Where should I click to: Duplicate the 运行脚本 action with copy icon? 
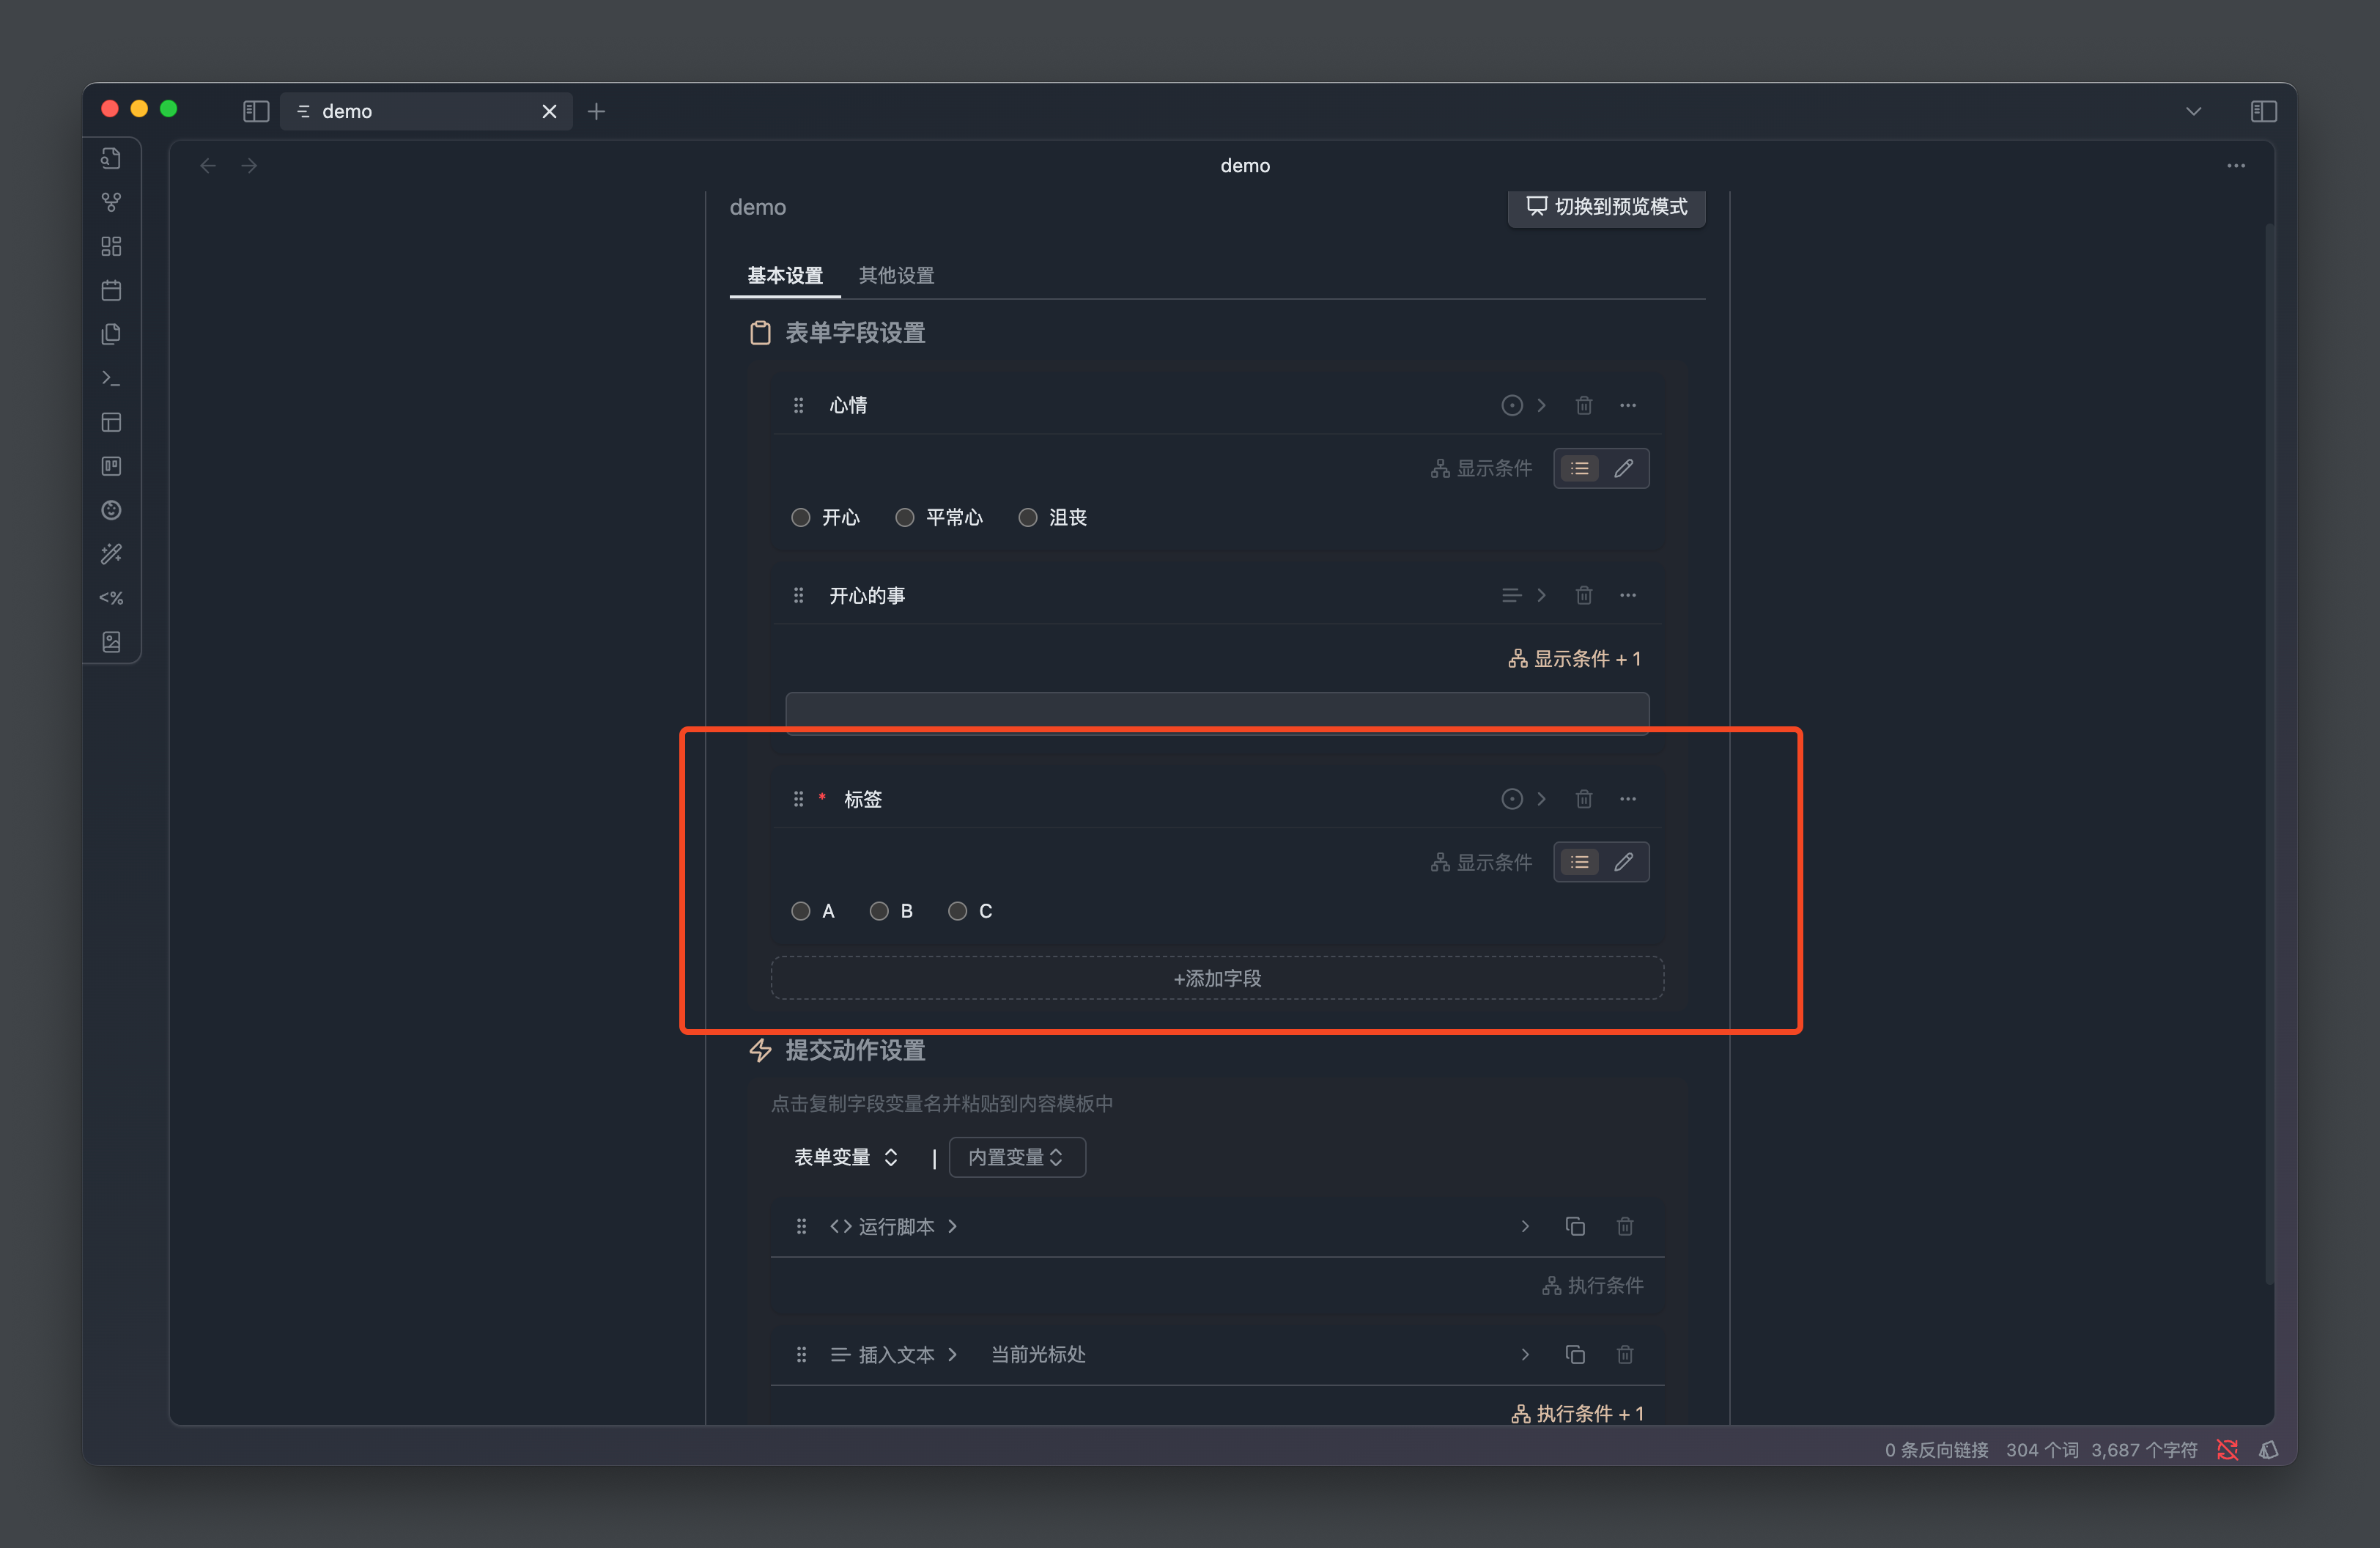[x=1574, y=1226]
